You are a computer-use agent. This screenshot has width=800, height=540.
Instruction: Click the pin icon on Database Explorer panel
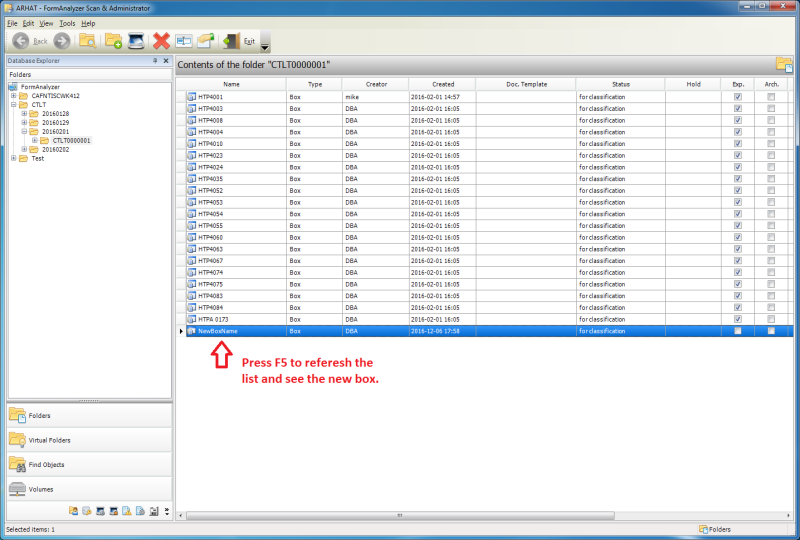[x=155, y=61]
